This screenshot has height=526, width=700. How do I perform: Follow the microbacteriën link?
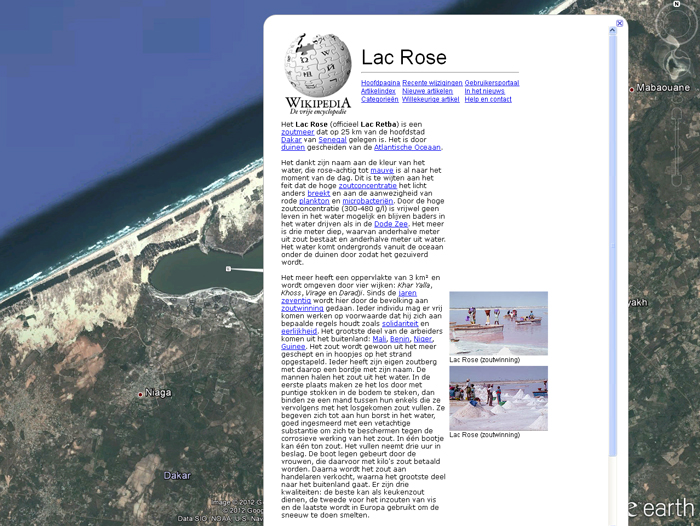pyautogui.click(x=368, y=201)
